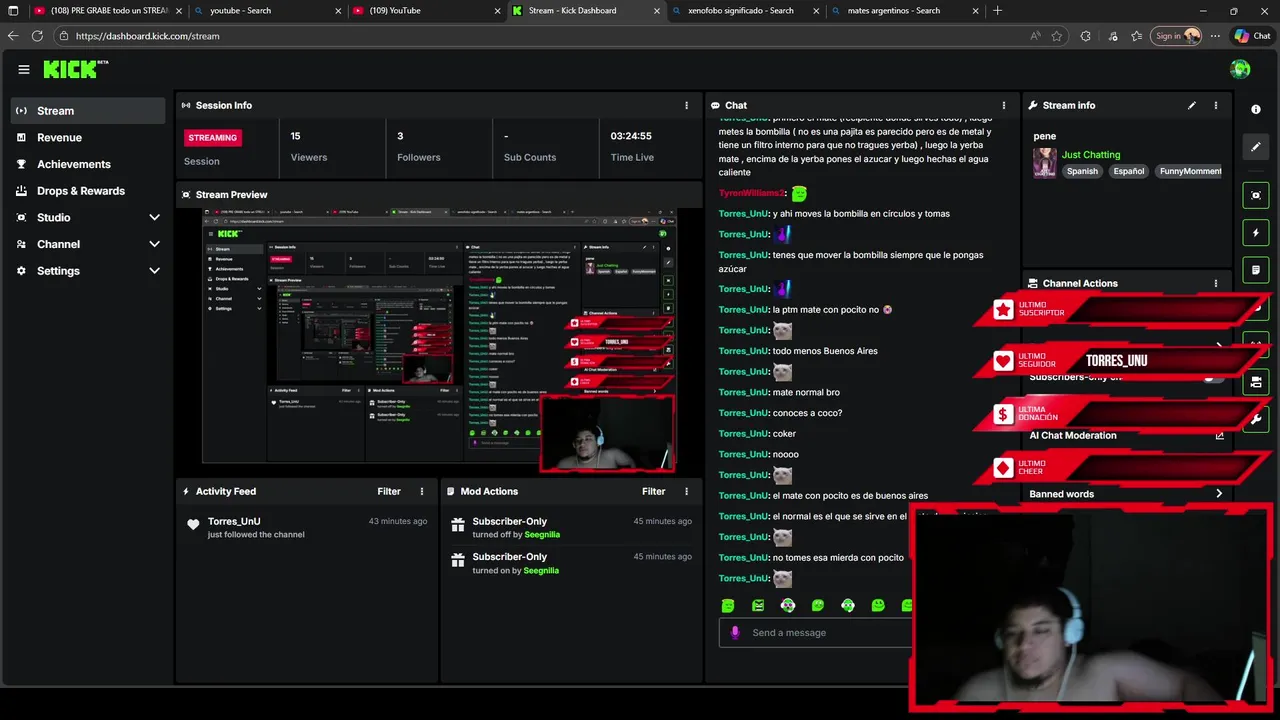Expand the Banned words row
The width and height of the screenshot is (1280, 720).
[1126, 494]
